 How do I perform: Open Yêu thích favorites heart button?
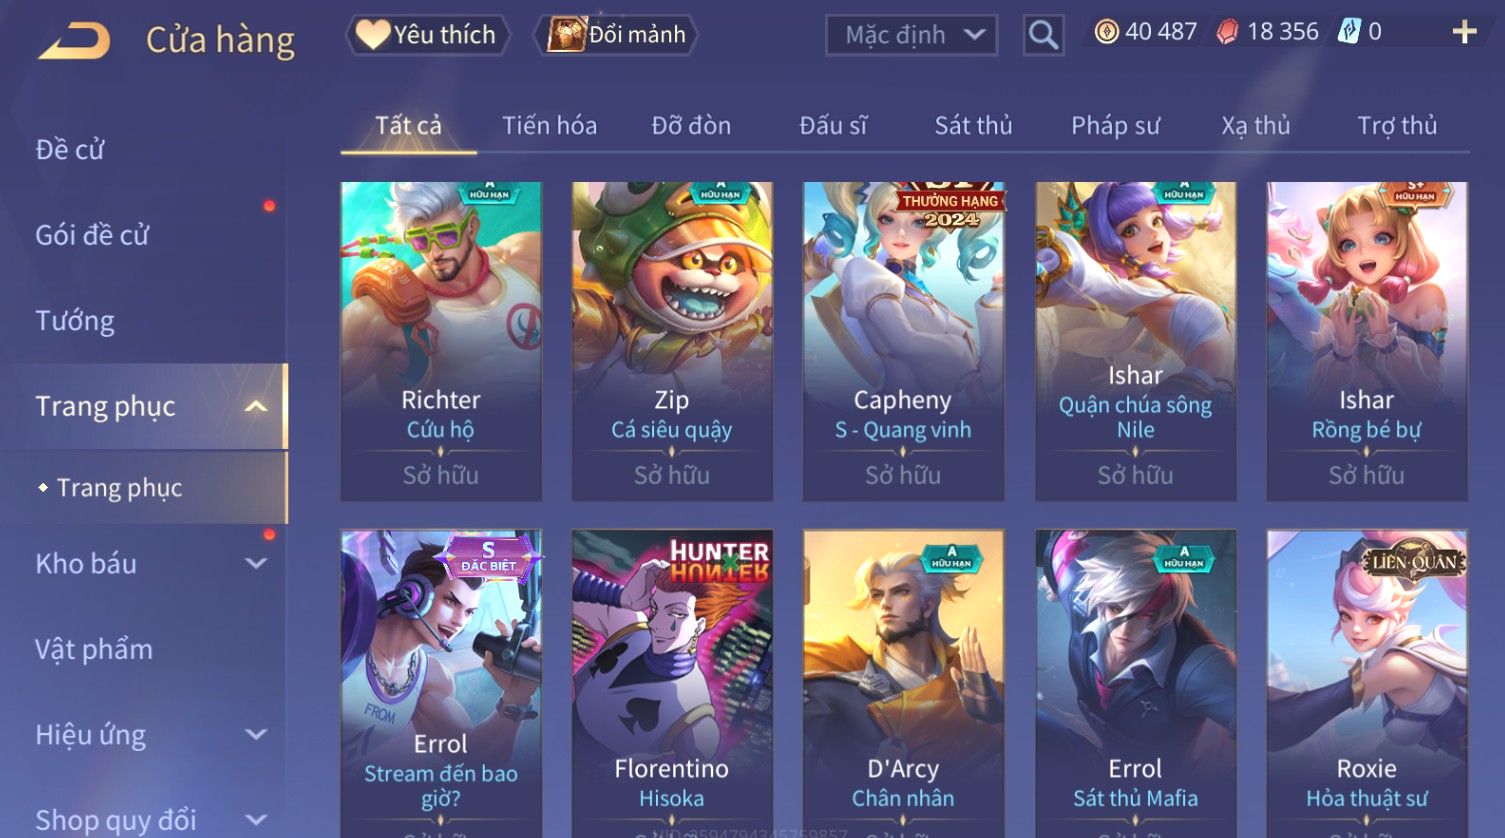(x=427, y=35)
